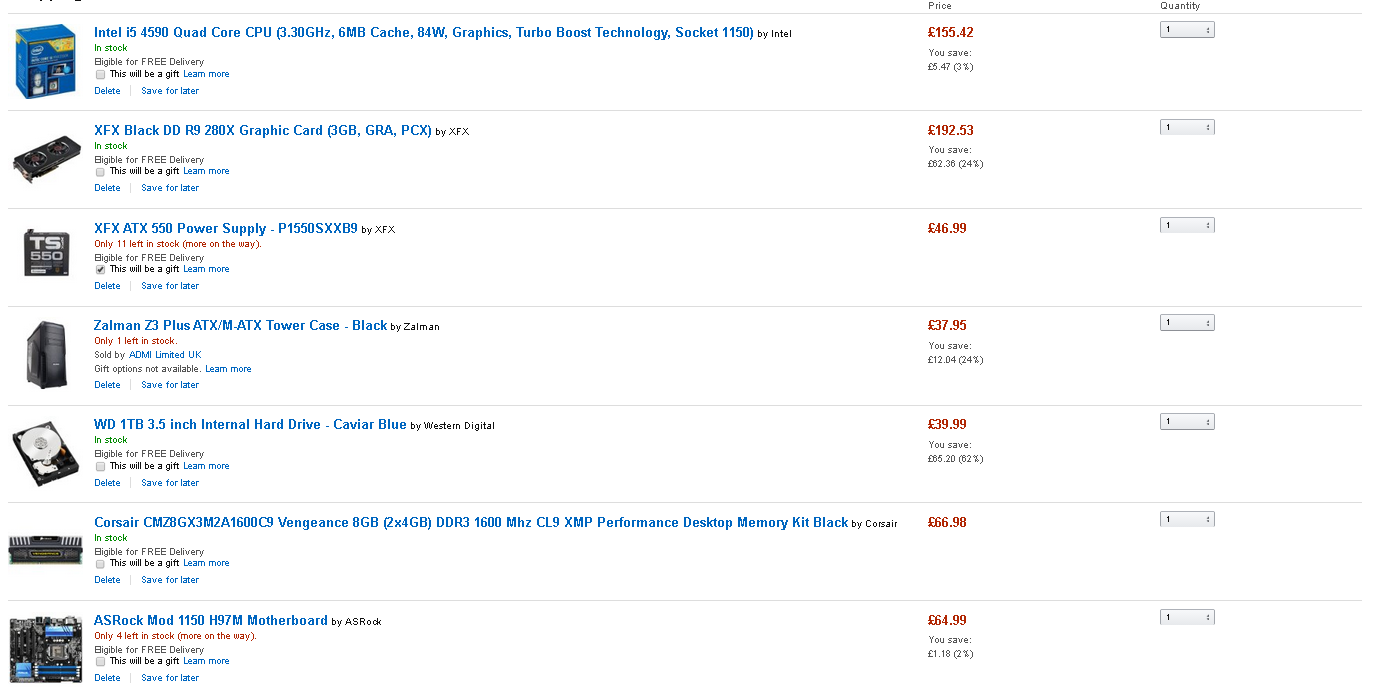Enable gift option for Corsair Vengeance memory
Image resolution: width=1392 pixels, height=694 pixels.
tap(100, 563)
